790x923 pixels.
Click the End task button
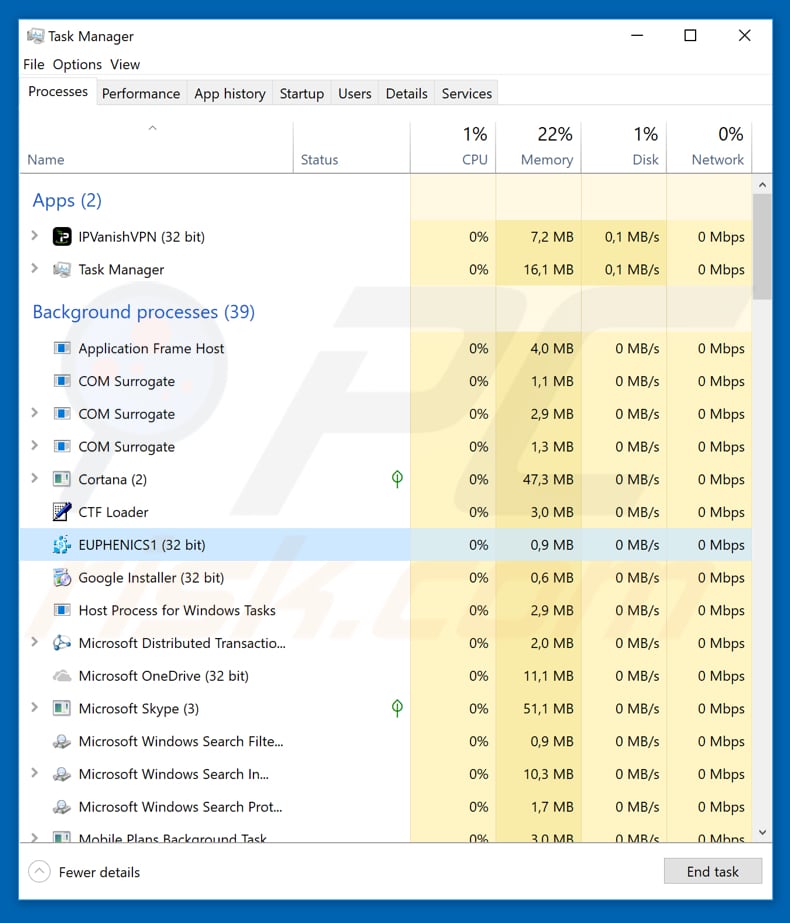tap(713, 871)
